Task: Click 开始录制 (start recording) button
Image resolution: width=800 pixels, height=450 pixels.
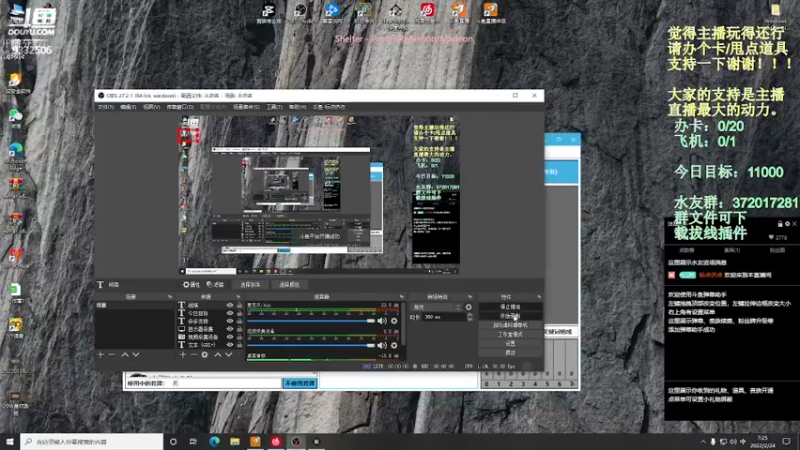Action: (x=510, y=316)
